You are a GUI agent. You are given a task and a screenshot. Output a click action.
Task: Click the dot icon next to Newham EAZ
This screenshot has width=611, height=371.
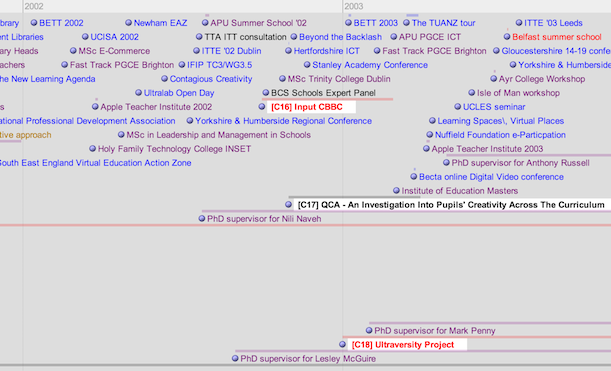[x=129, y=23]
